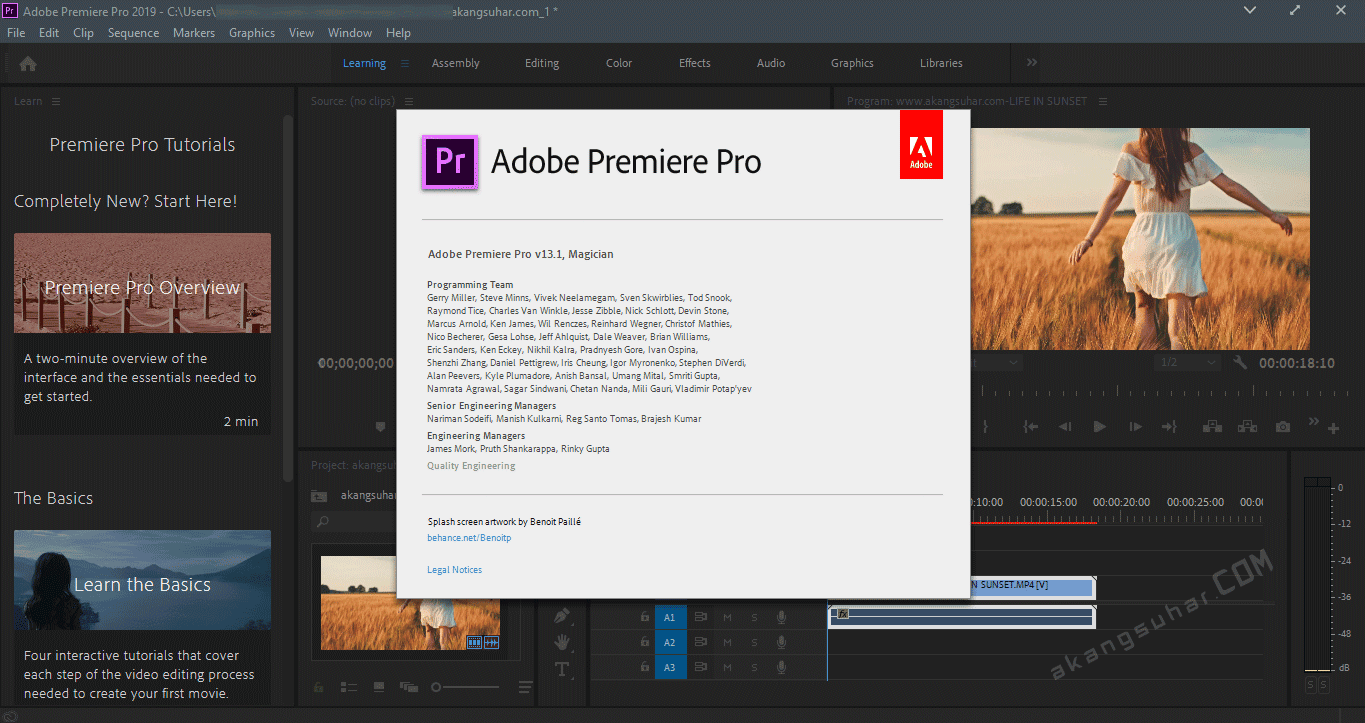Open the Sequence menu
The height and width of the screenshot is (723, 1365).
pos(133,33)
